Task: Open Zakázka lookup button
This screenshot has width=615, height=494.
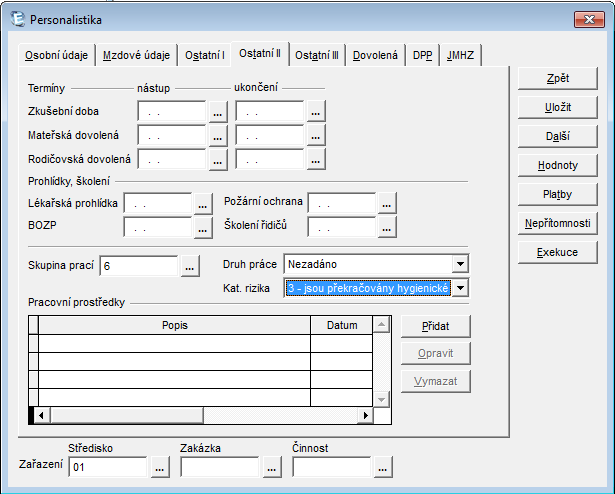Action: coord(272,466)
